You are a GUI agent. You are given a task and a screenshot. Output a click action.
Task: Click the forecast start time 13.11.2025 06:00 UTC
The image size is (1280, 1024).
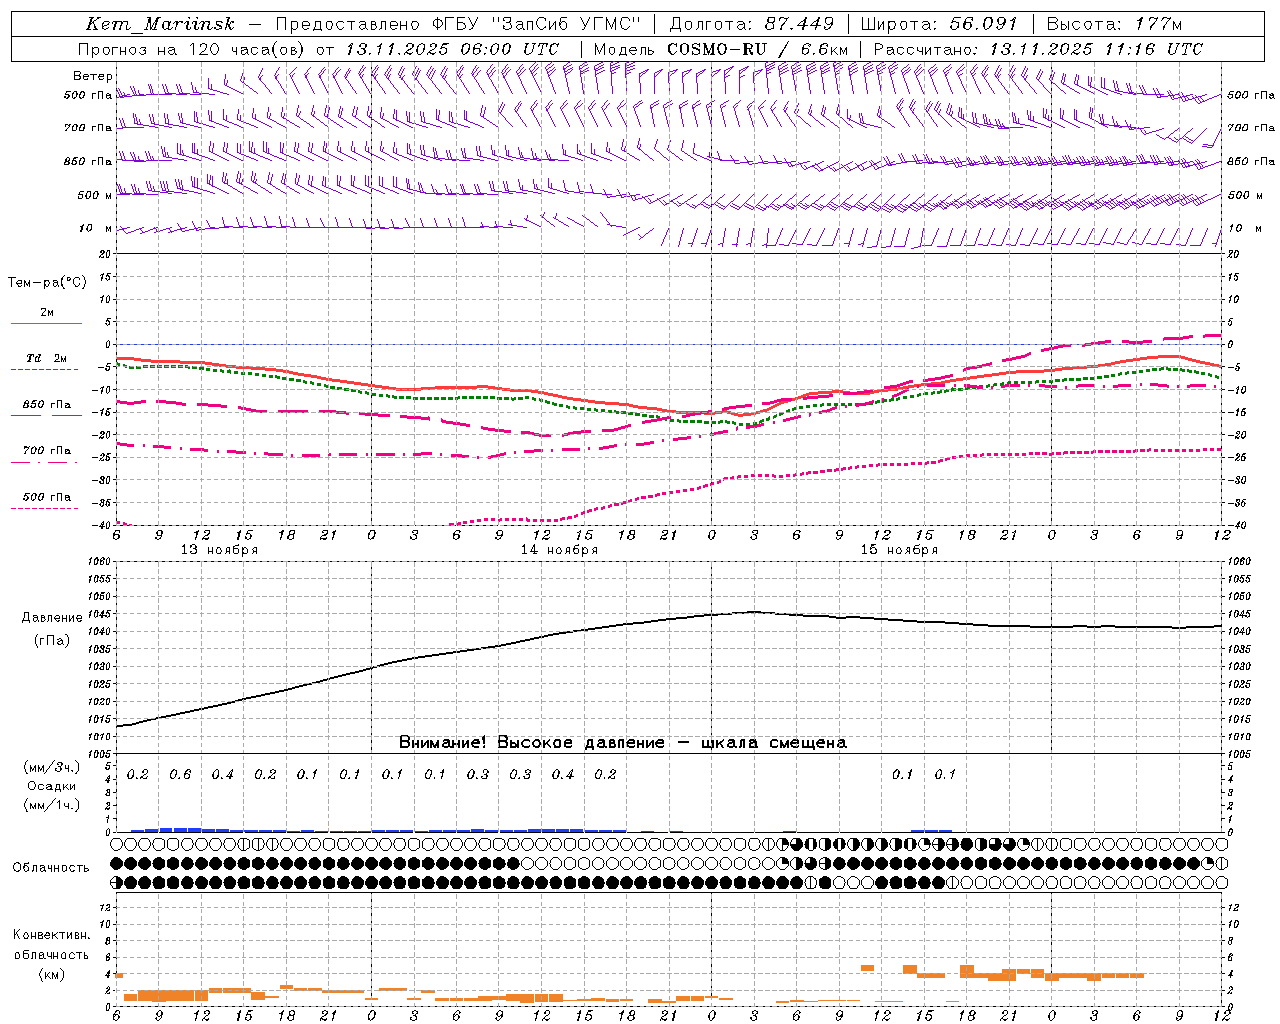pyautogui.click(x=452, y=49)
